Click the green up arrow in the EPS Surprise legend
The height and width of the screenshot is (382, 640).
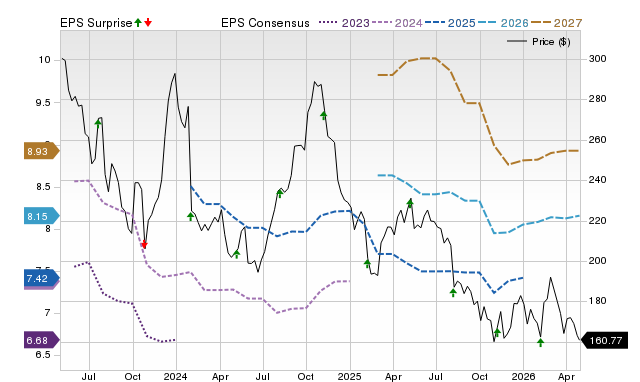pos(138,23)
